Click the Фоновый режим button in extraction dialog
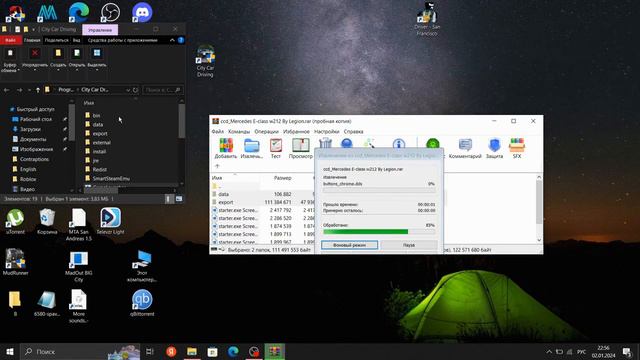The width and height of the screenshot is (640, 360). [349, 245]
